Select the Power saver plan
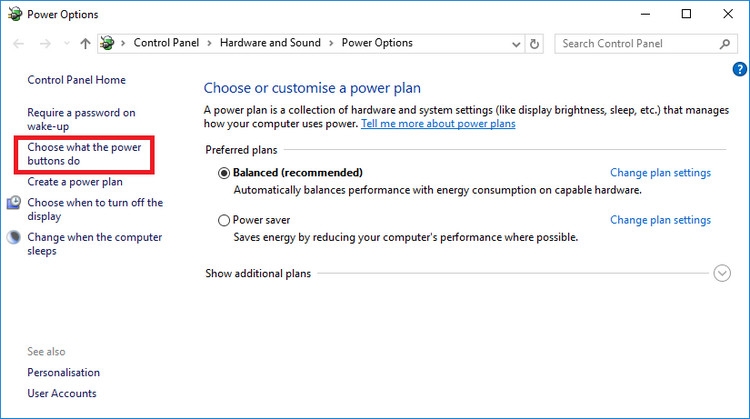 pos(223,220)
